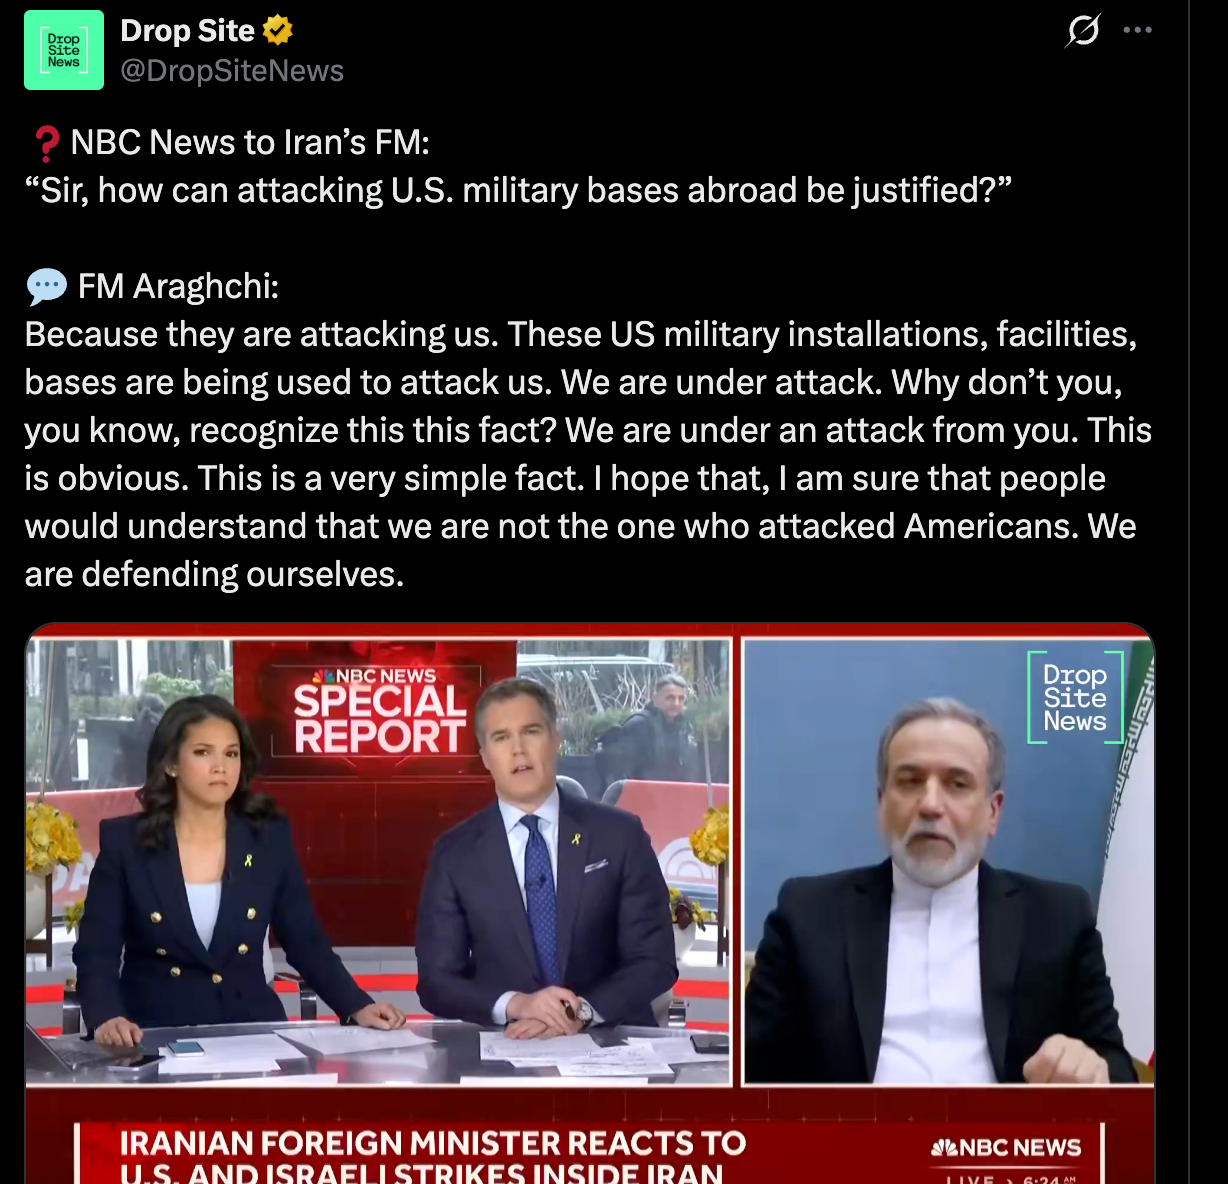Click the NBC News Special Report graphic
Viewport: 1228px width, 1184px height.
pos(379,711)
